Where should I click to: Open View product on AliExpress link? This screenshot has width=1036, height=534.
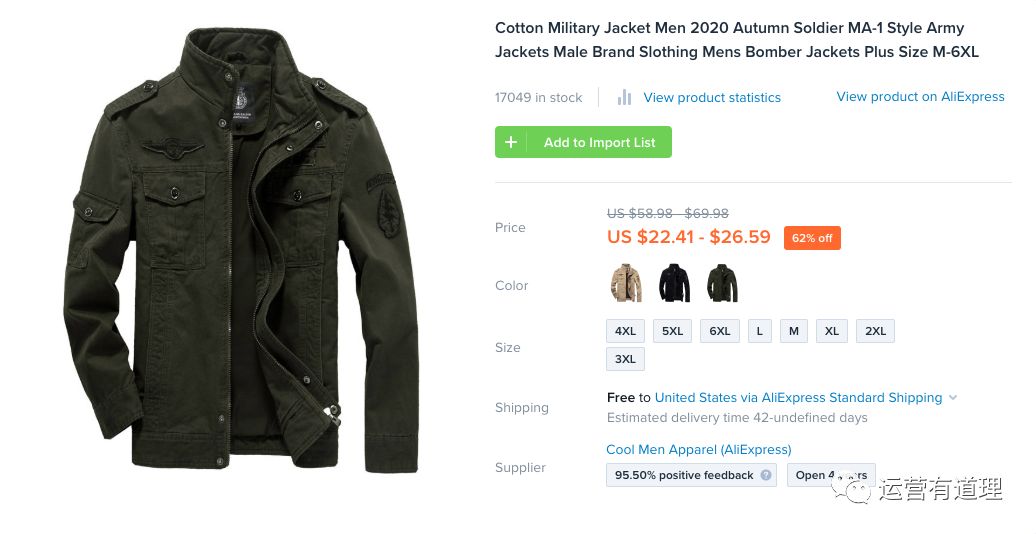(x=920, y=96)
